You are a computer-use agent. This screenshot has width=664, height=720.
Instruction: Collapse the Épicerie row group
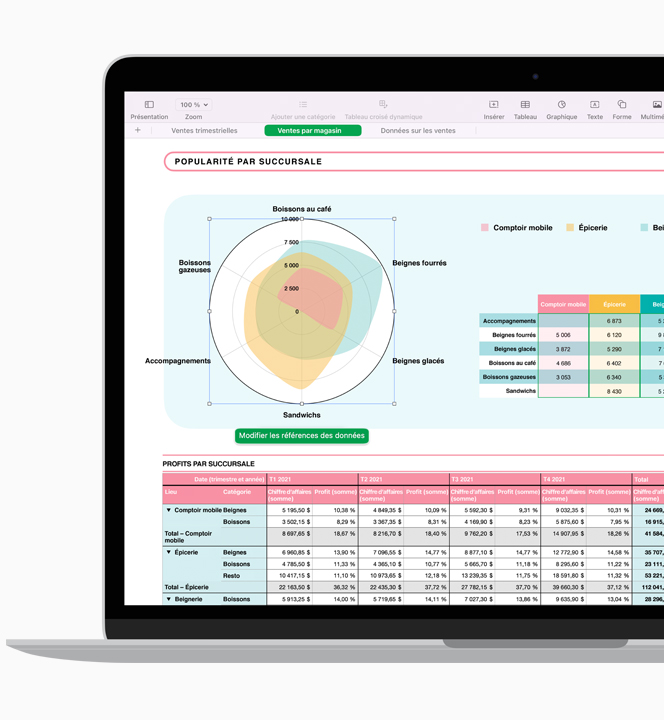point(169,552)
